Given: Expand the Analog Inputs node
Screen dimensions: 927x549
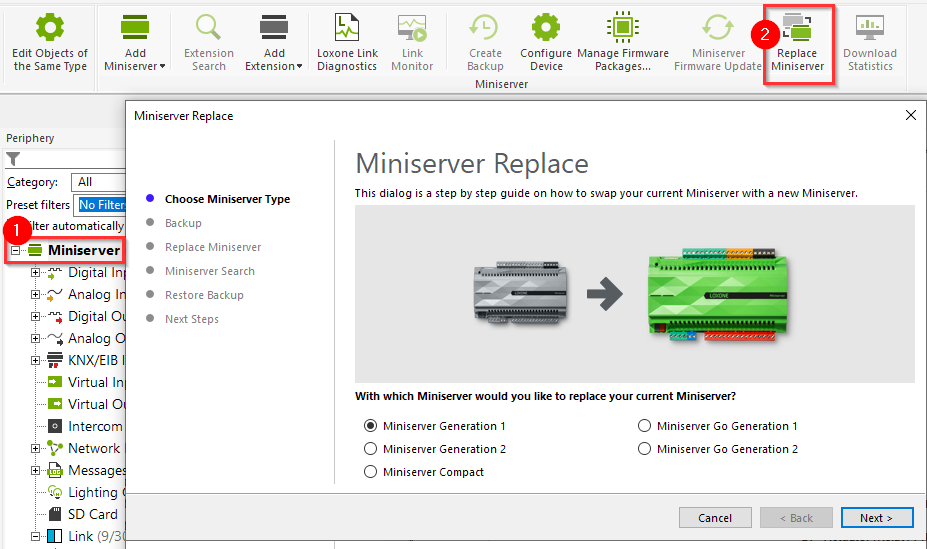Looking at the screenshot, I should point(35,294).
